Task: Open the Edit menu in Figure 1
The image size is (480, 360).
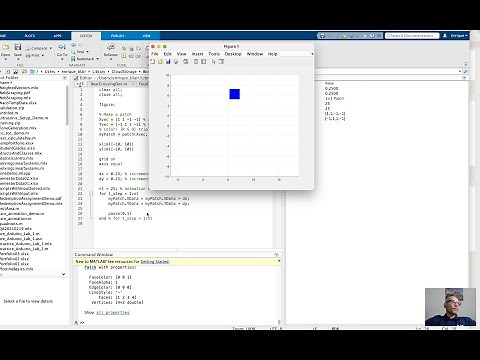Action: [x=167, y=54]
